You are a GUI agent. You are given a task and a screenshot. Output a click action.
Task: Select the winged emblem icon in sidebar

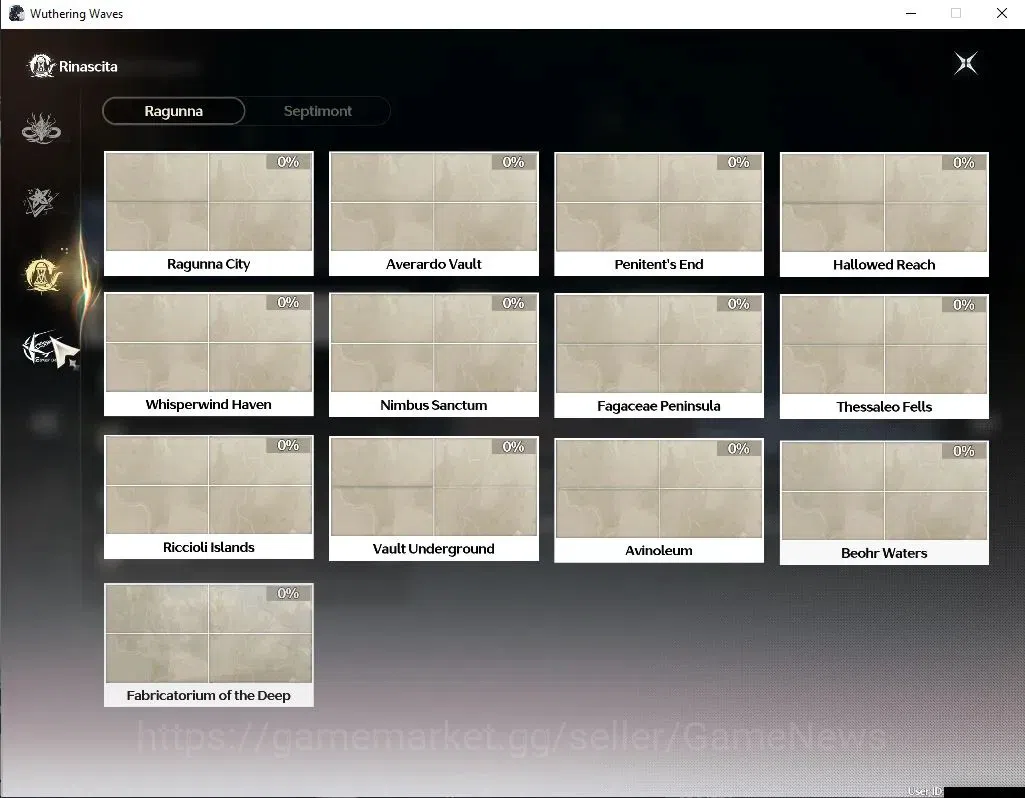coord(41,347)
